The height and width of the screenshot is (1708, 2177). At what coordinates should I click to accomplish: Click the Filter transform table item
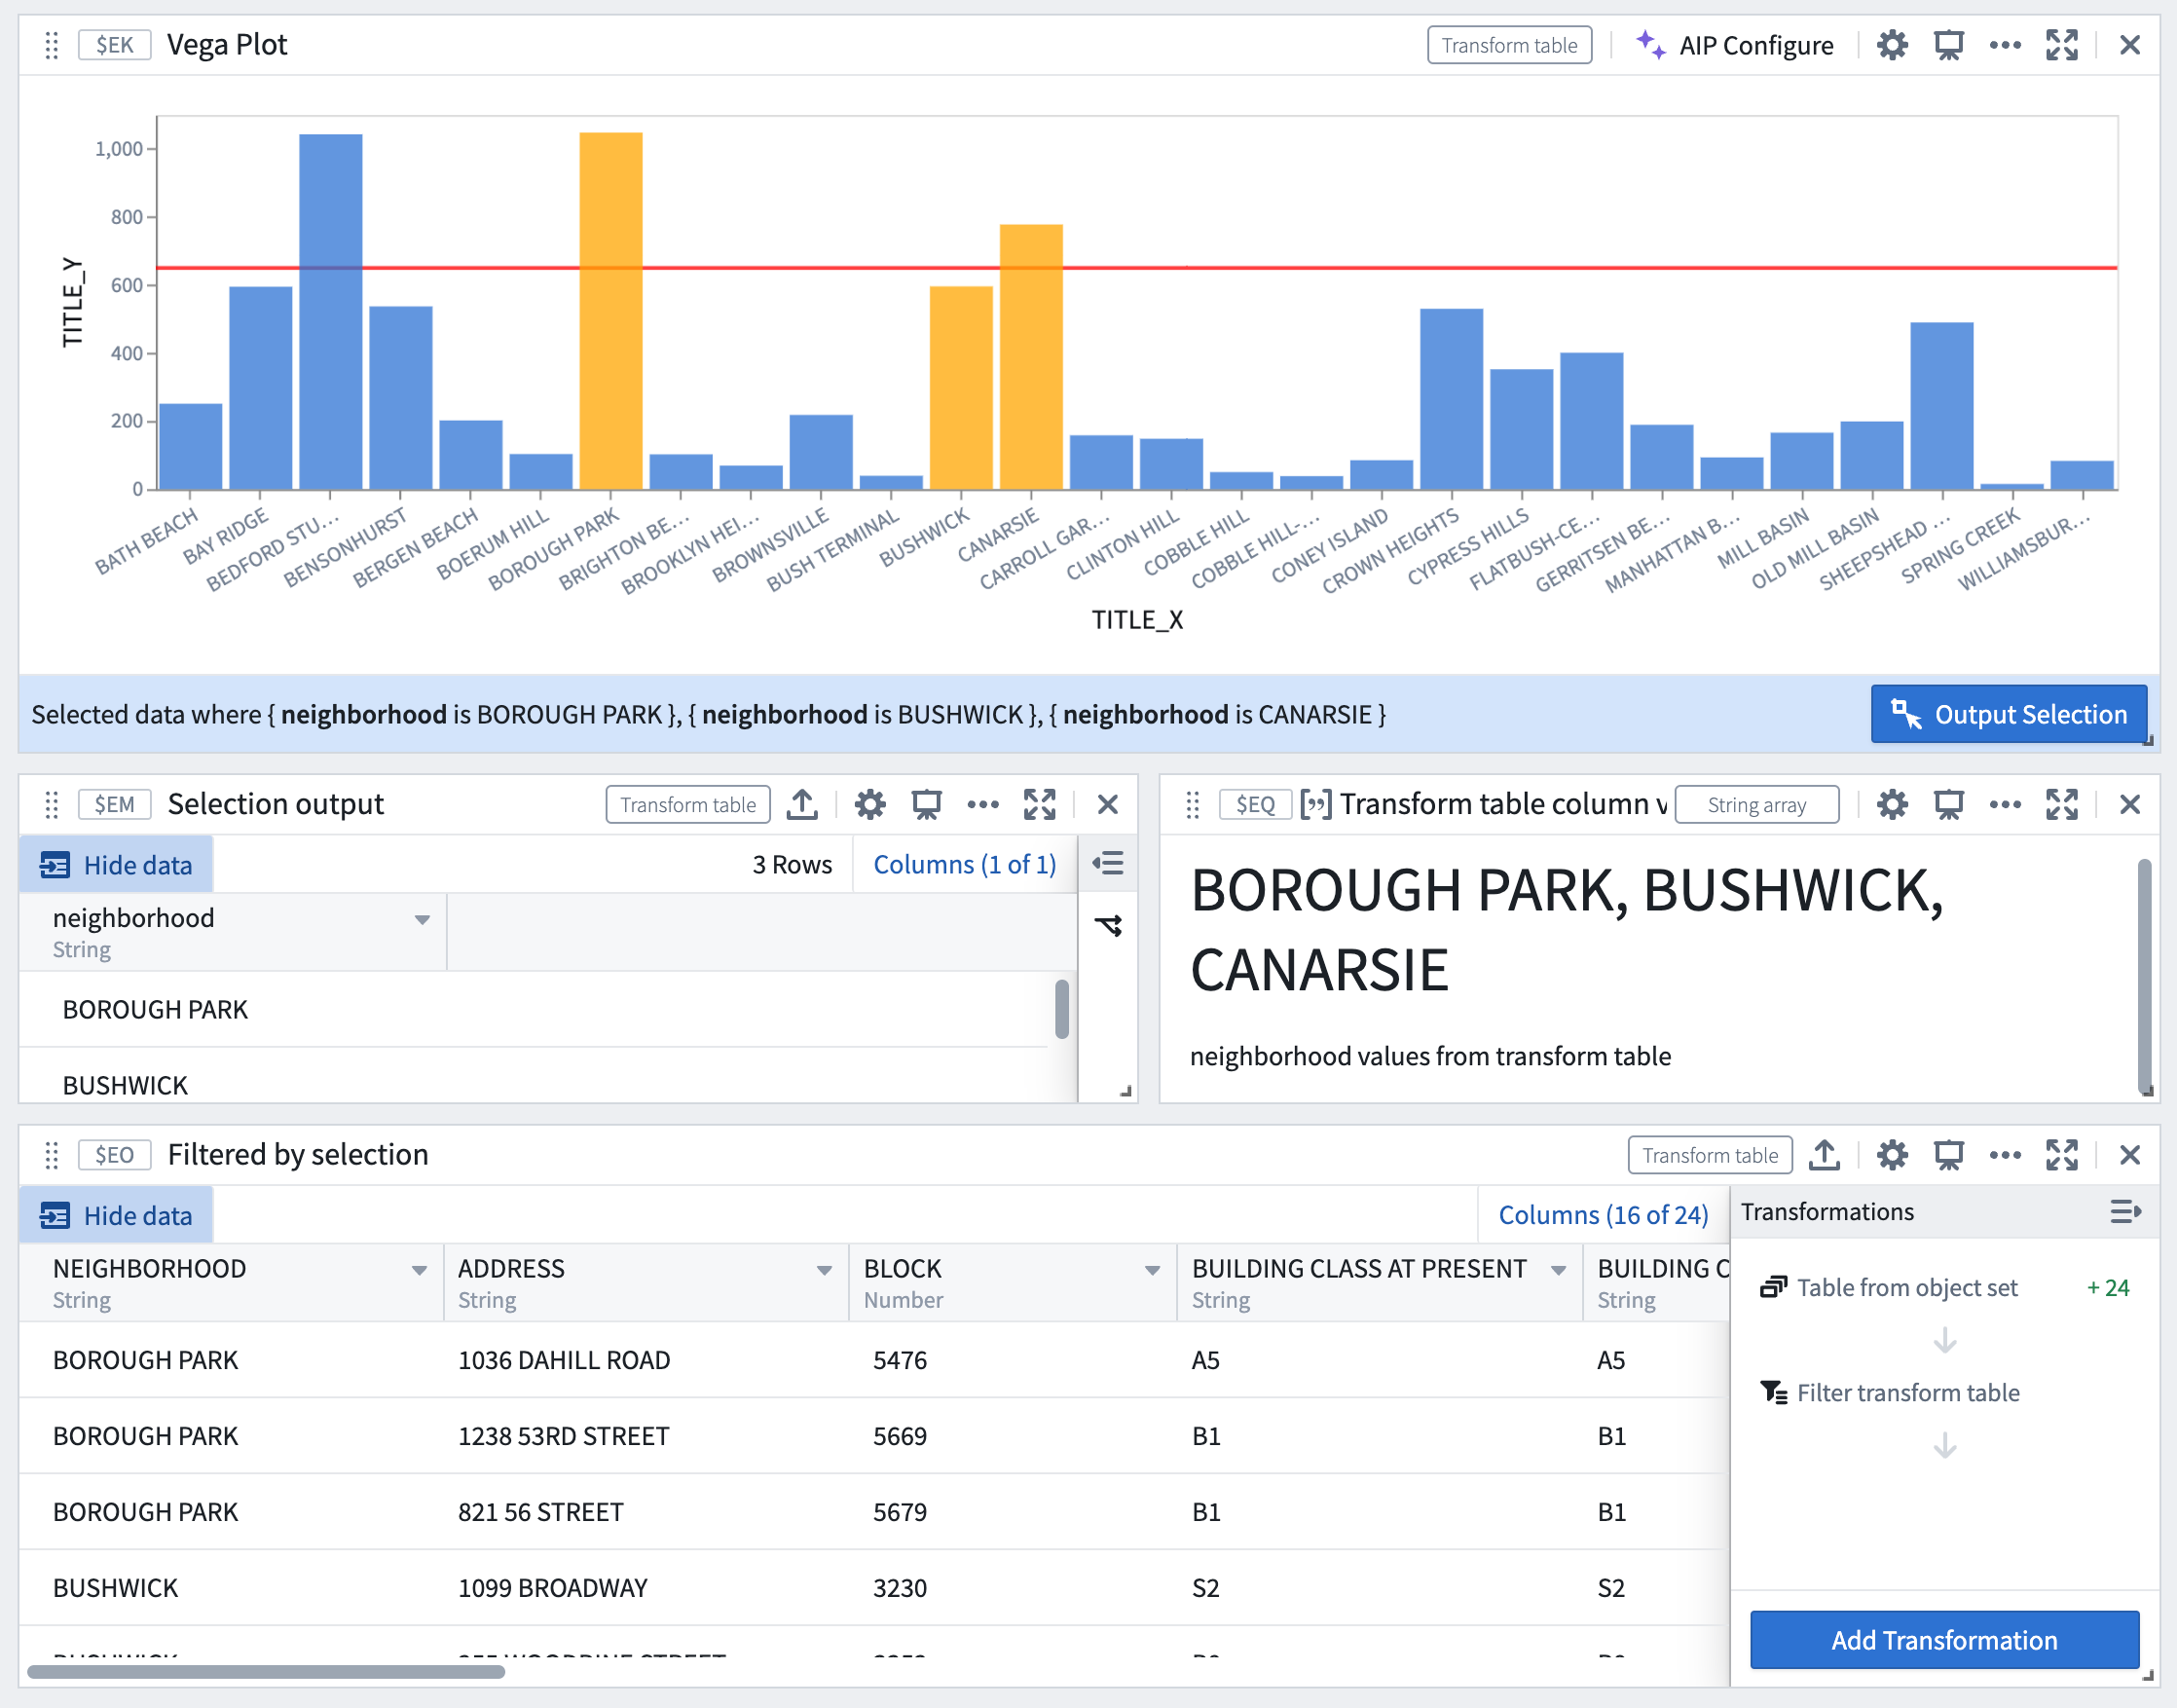tap(1908, 1393)
